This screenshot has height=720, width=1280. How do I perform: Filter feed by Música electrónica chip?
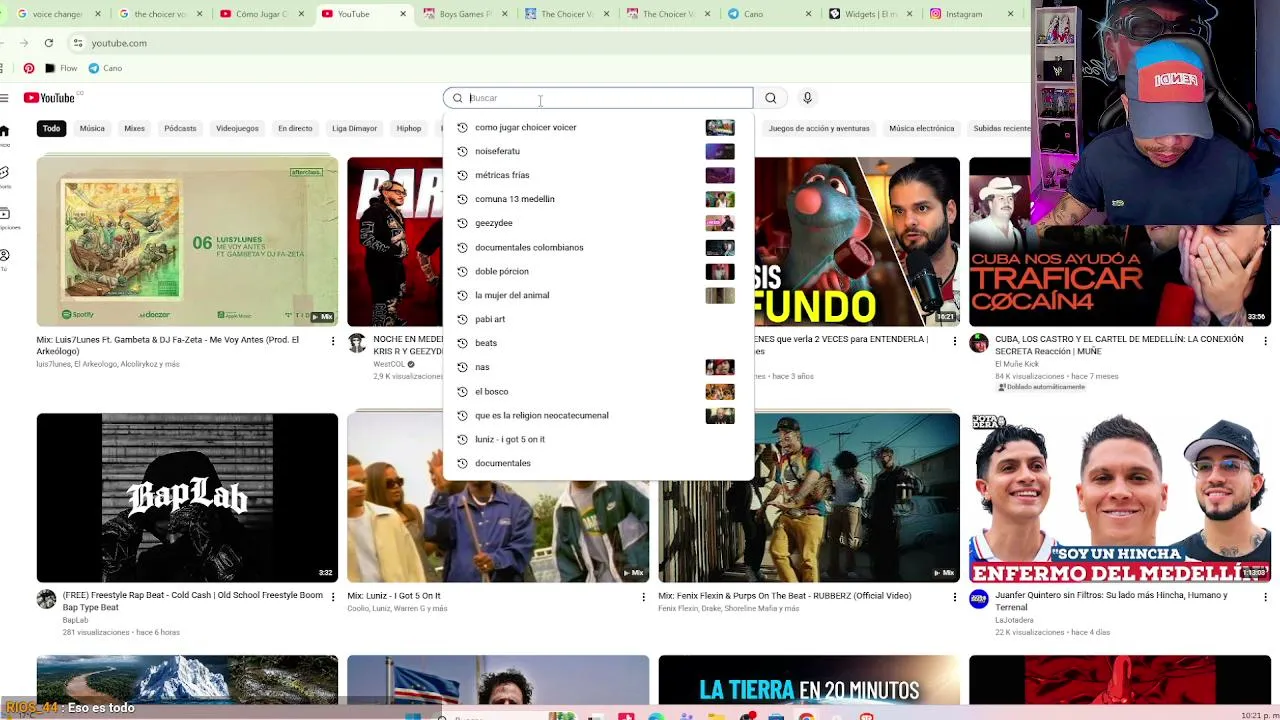pos(921,128)
